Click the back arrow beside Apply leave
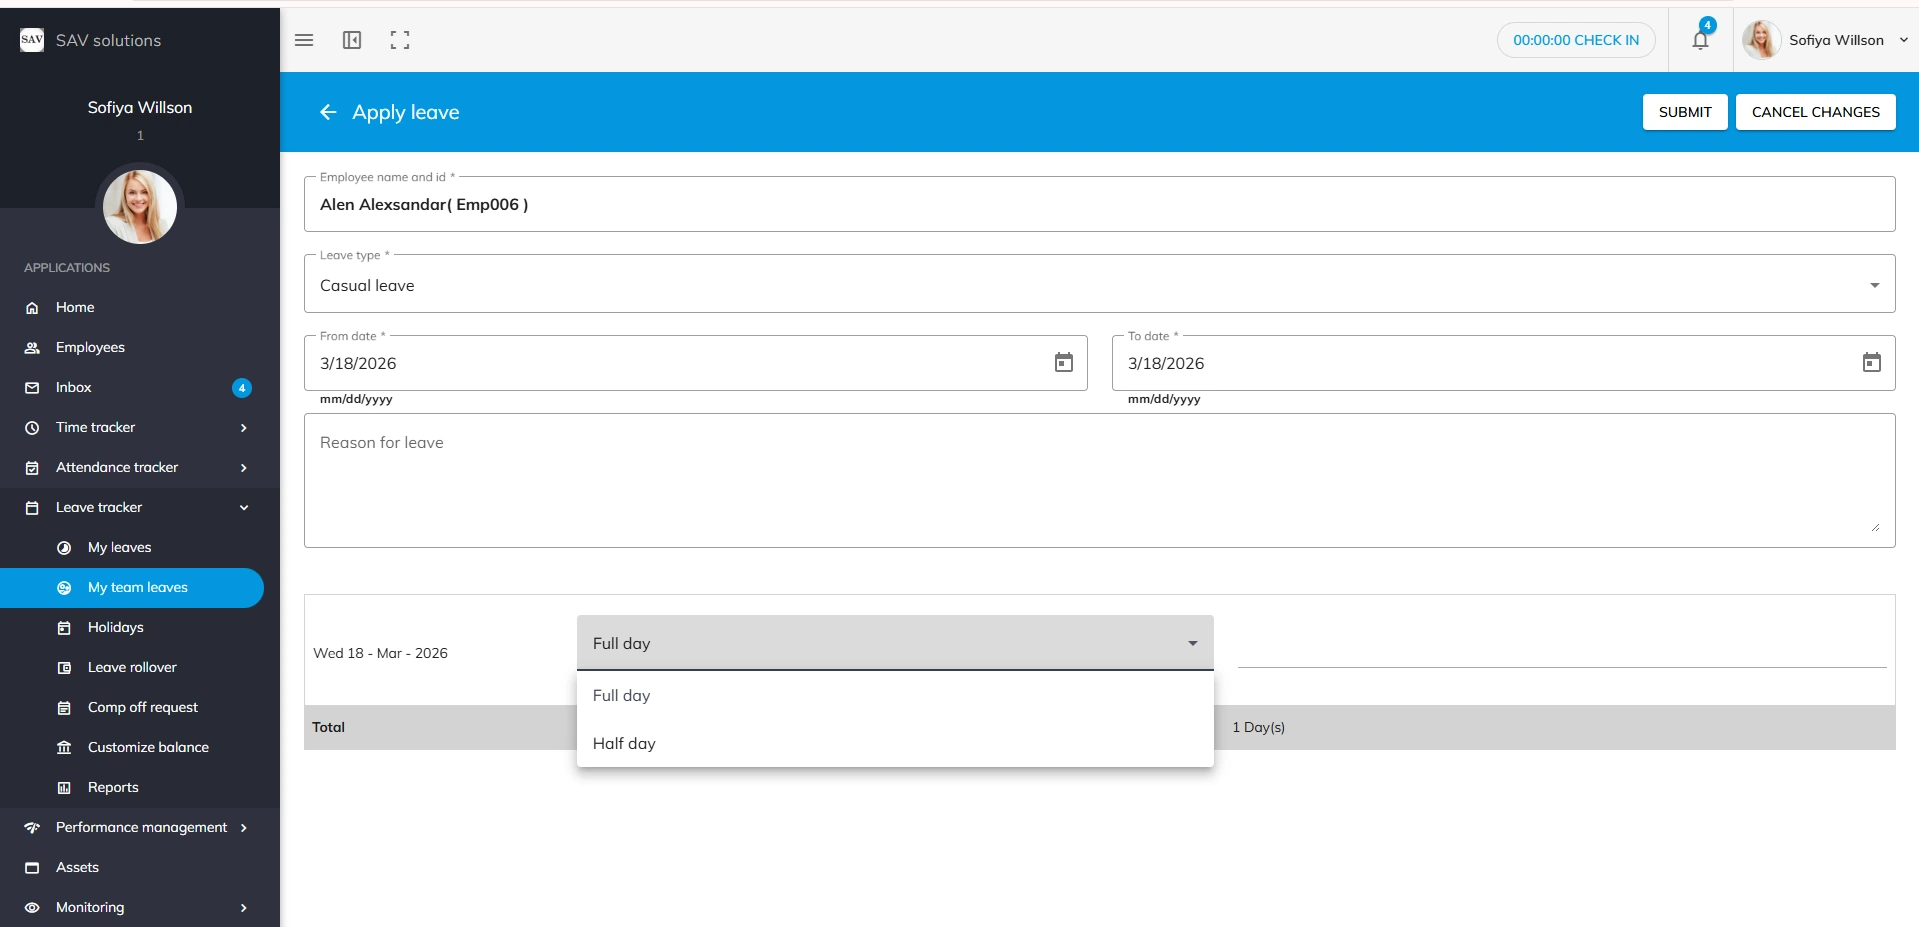Image resolution: width=1919 pixels, height=927 pixels. point(328,112)
